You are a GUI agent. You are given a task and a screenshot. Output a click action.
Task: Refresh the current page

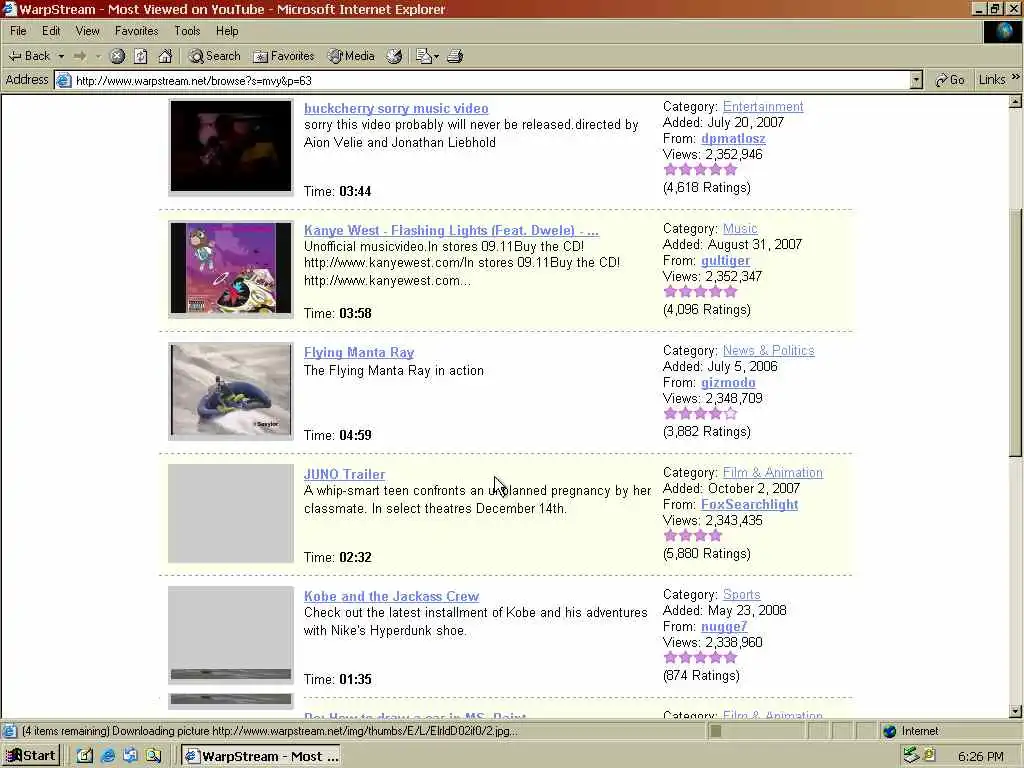141,56
